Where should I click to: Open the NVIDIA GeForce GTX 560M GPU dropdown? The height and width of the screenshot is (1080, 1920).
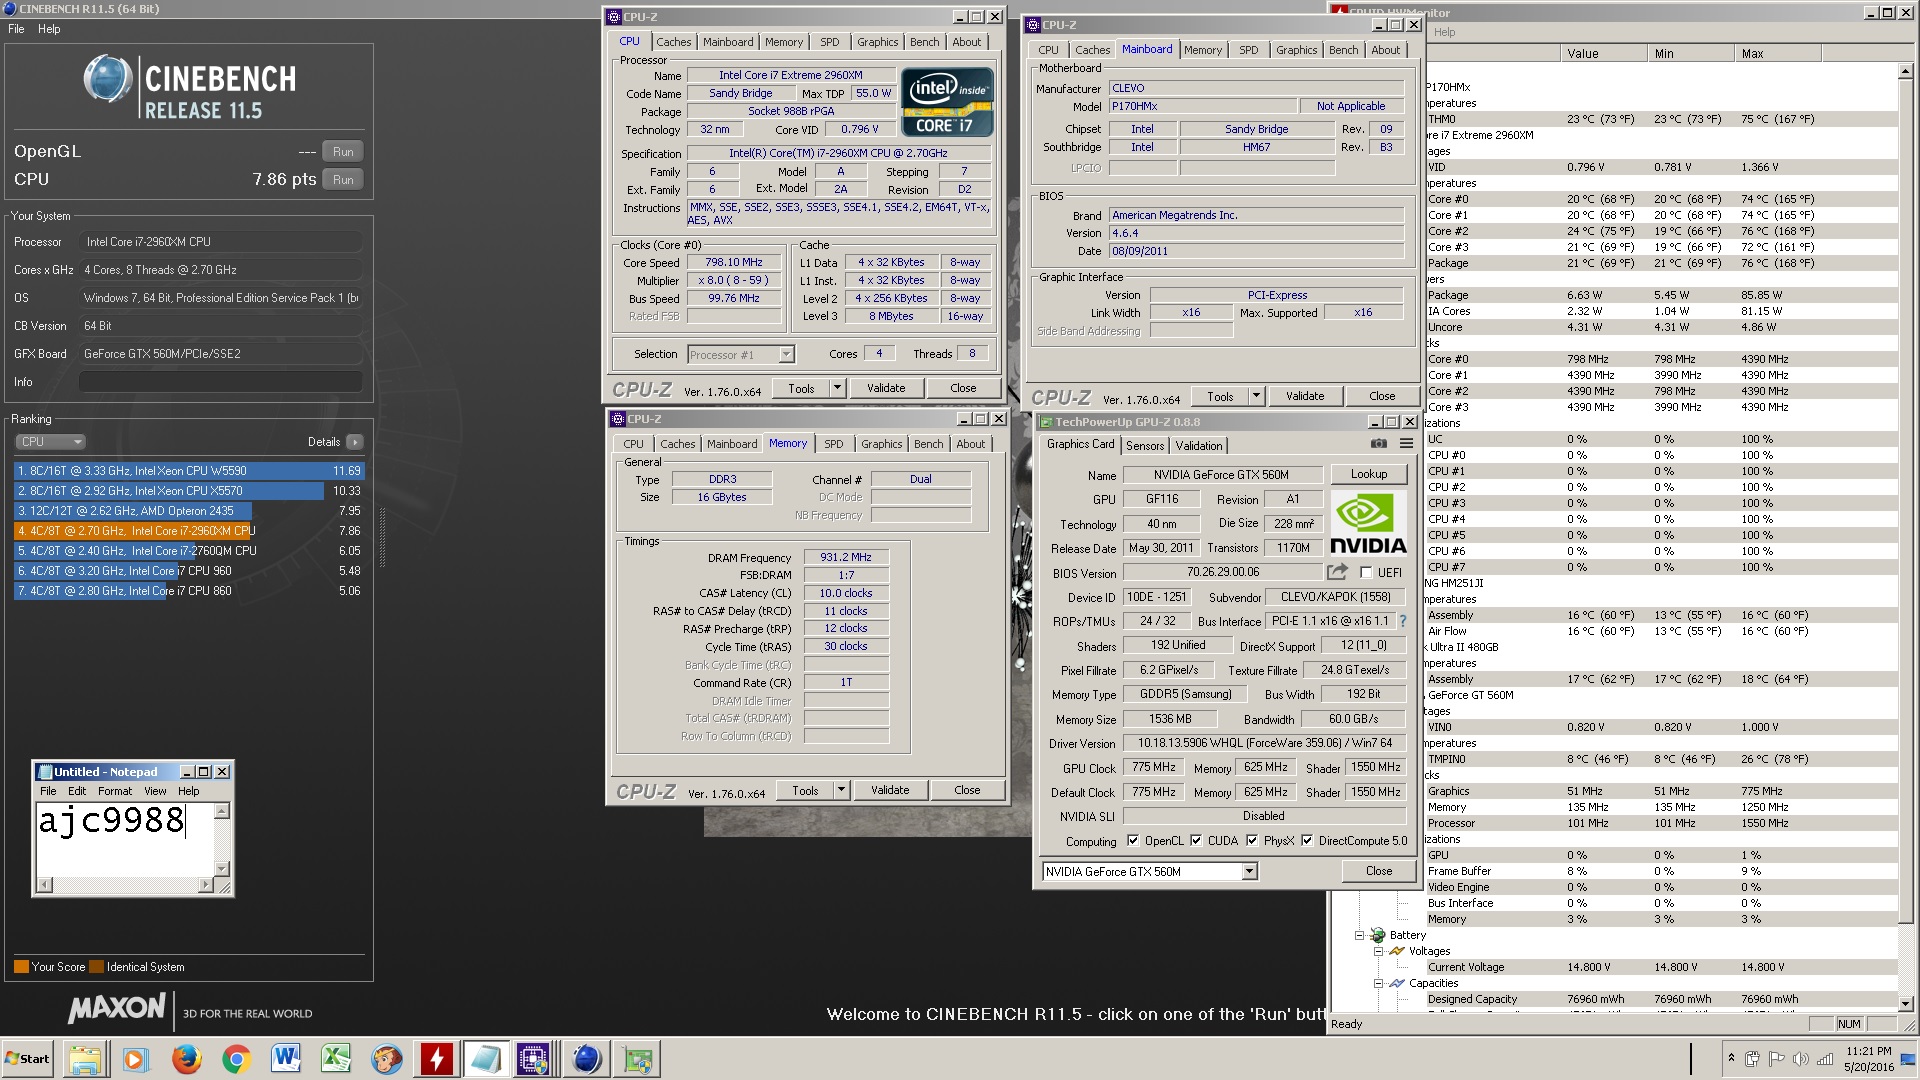(x=1249, y=871)
